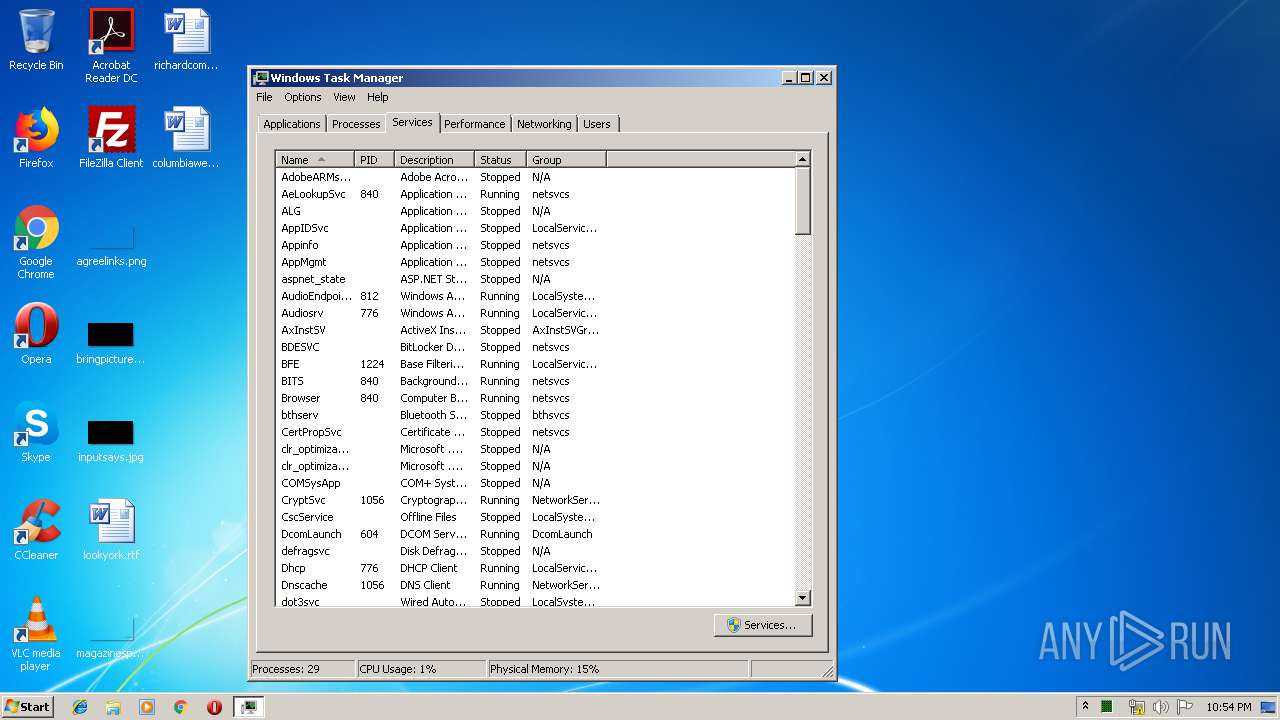Screen dimensions: 1280x720
Task: Switch to the Applications tab
Action: tap(292, 124)
